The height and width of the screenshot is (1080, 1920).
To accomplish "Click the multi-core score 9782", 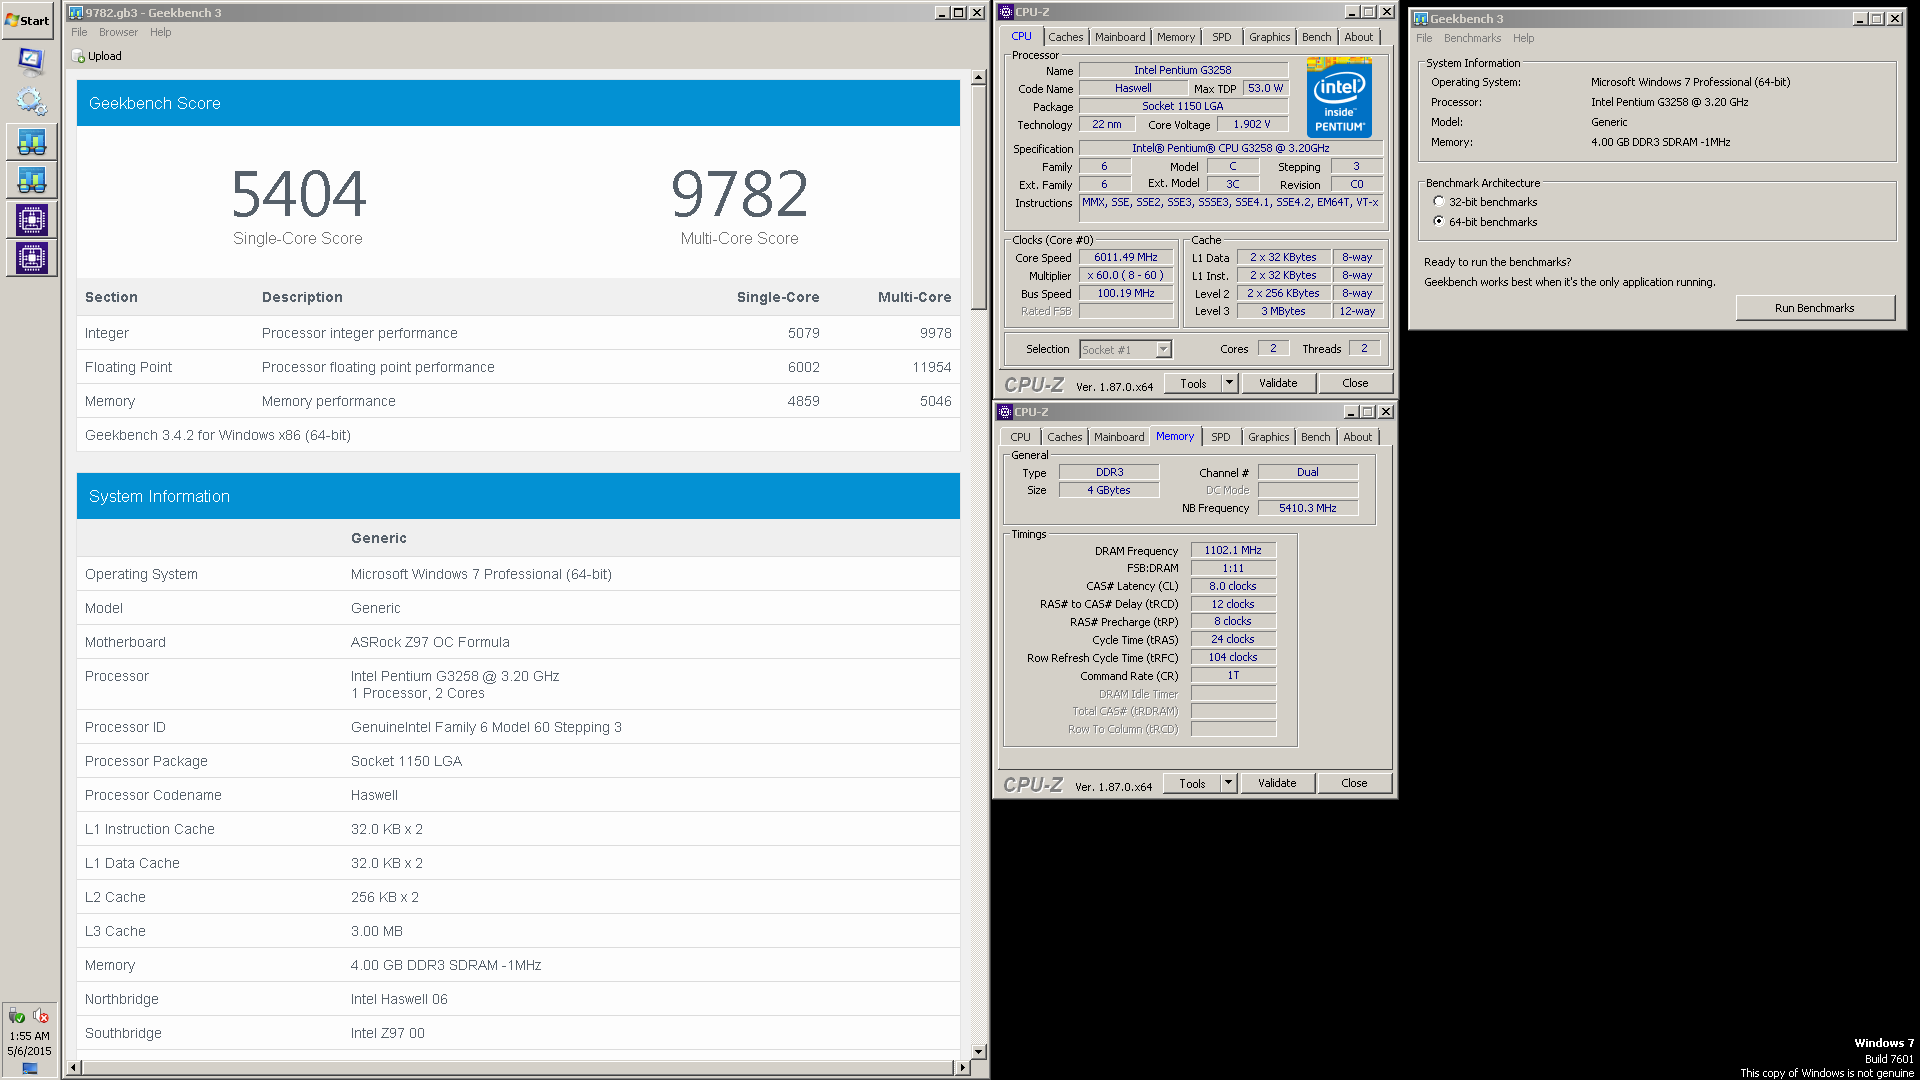I will pyautogui.click(x=739, y=193).
